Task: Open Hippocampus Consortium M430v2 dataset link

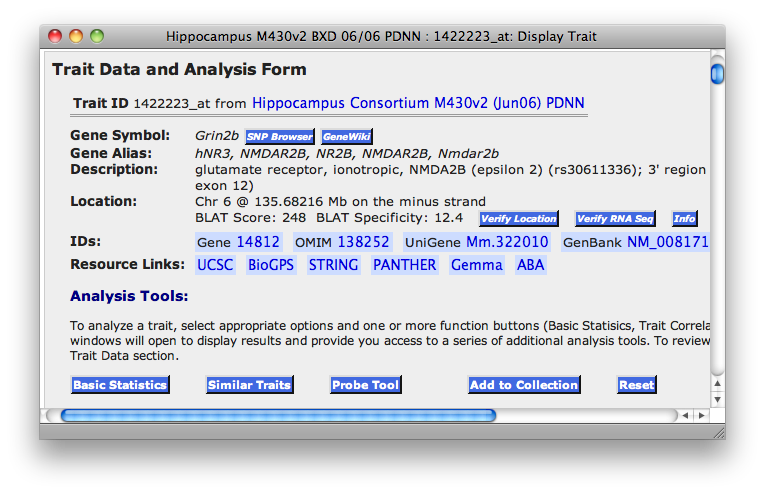Action: (418, 103)
